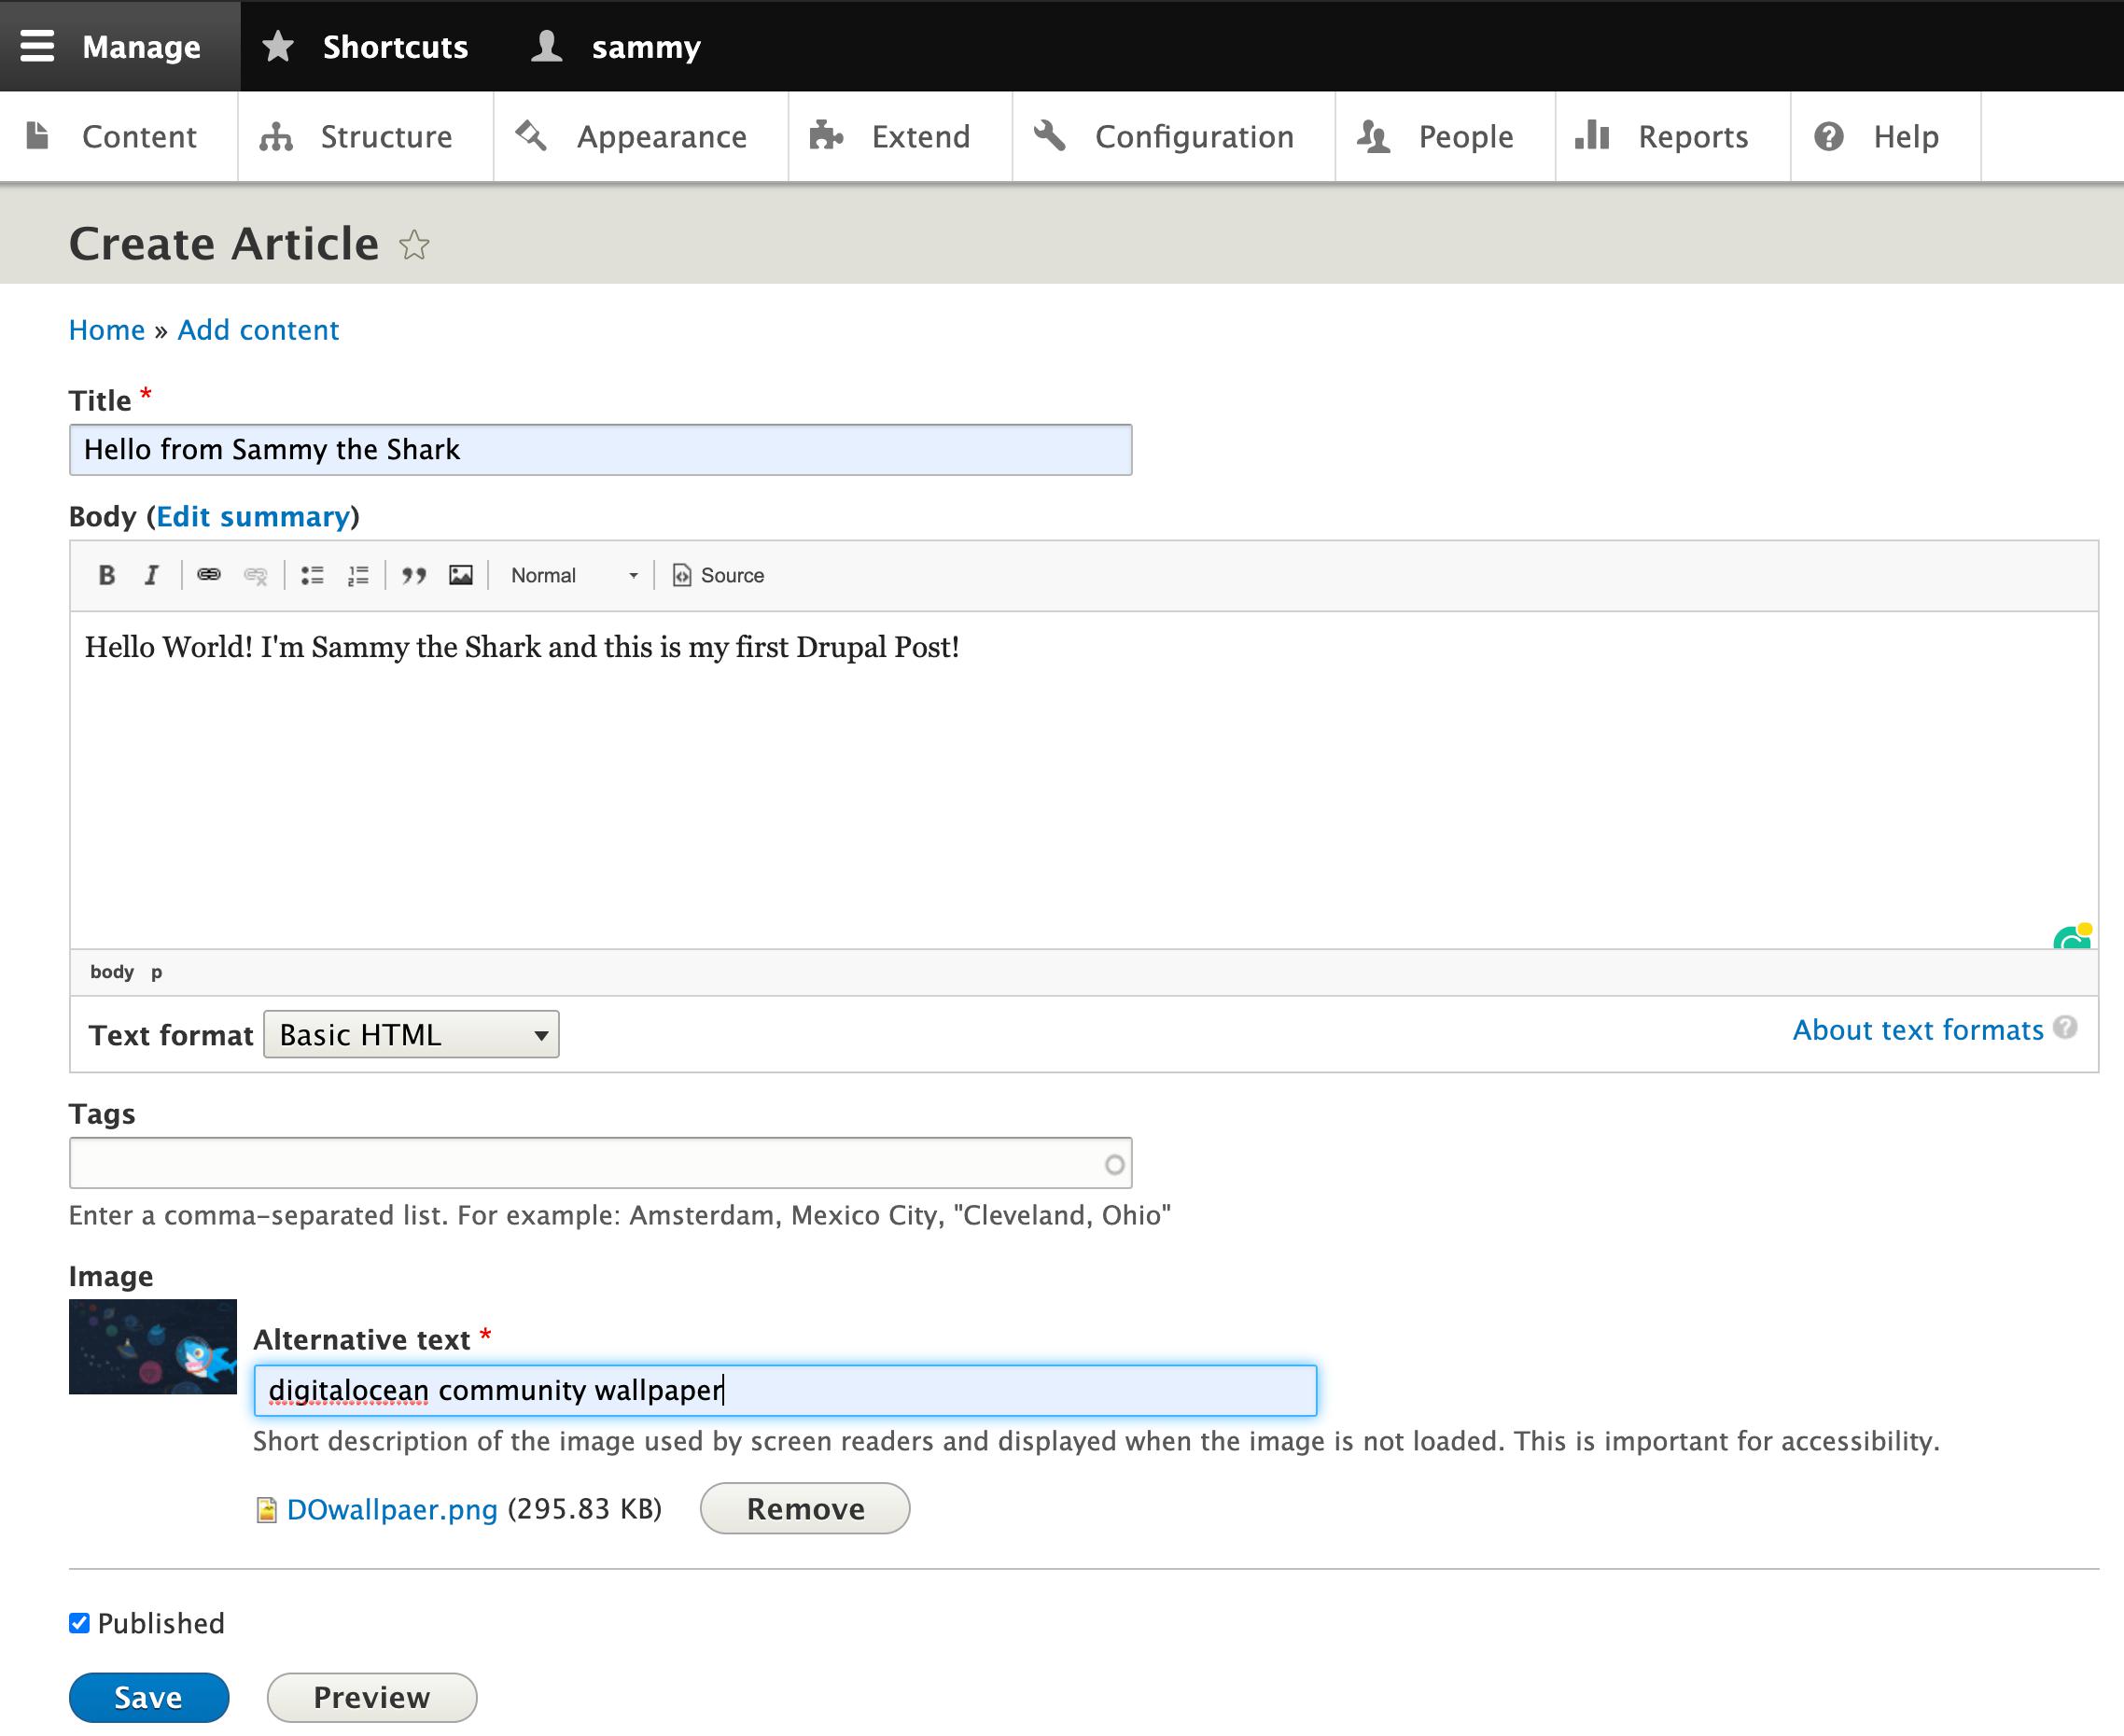Change text format from Basic HTML

(x=410, y=1035)
